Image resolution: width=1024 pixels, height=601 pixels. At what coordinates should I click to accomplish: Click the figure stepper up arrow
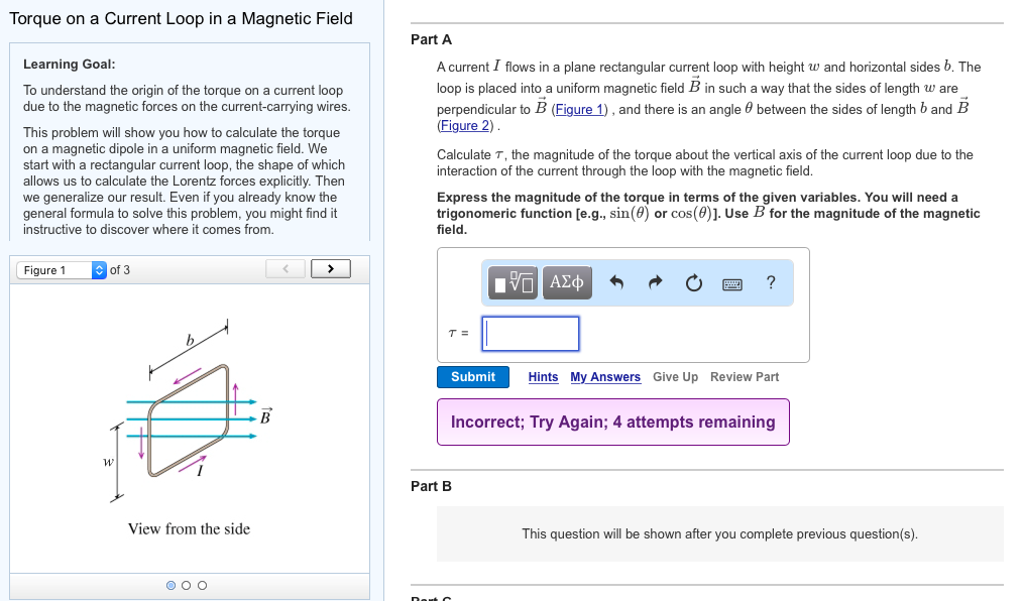99,266
